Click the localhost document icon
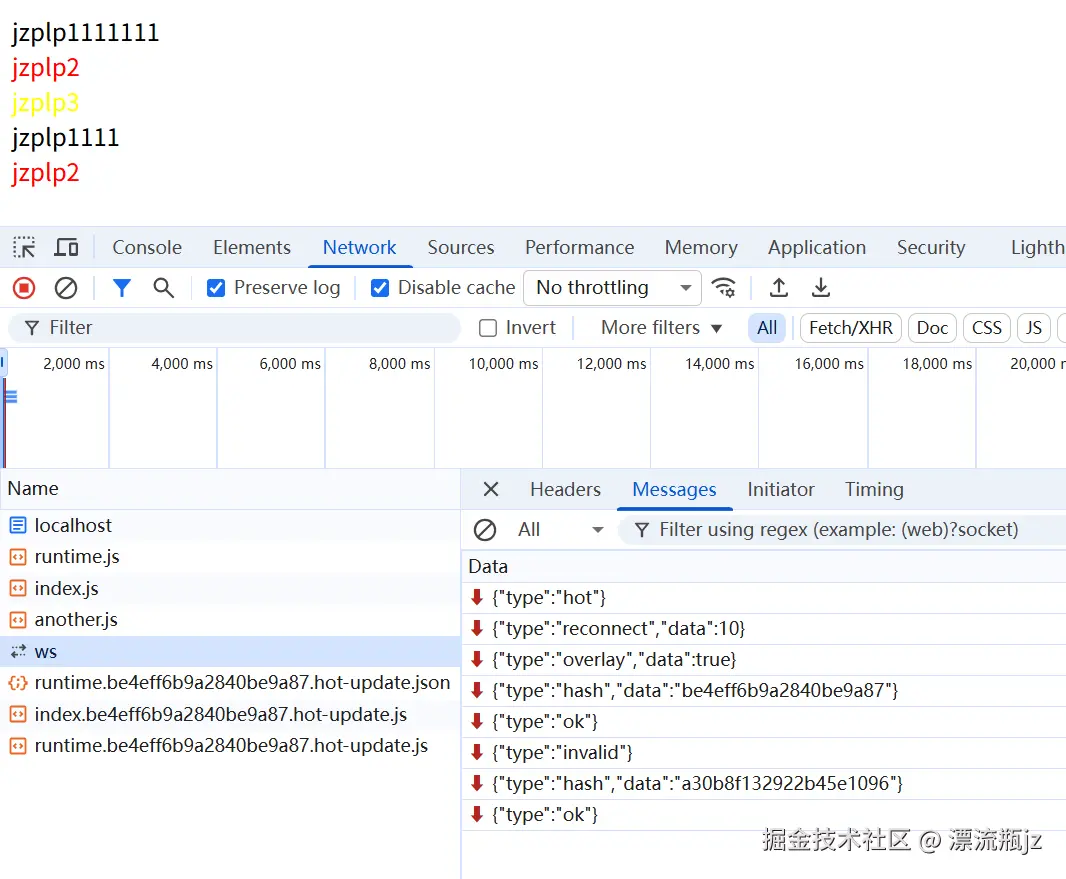 [x=18, y=525]
